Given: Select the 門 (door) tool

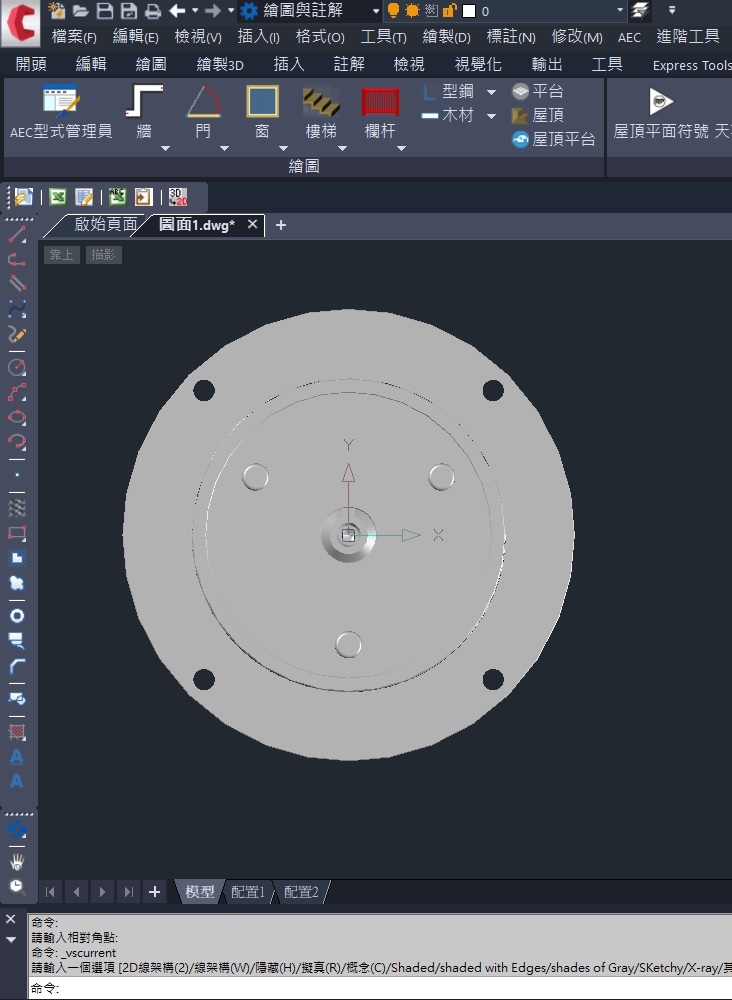Looking at the screenshot, I should click(203, 112).
